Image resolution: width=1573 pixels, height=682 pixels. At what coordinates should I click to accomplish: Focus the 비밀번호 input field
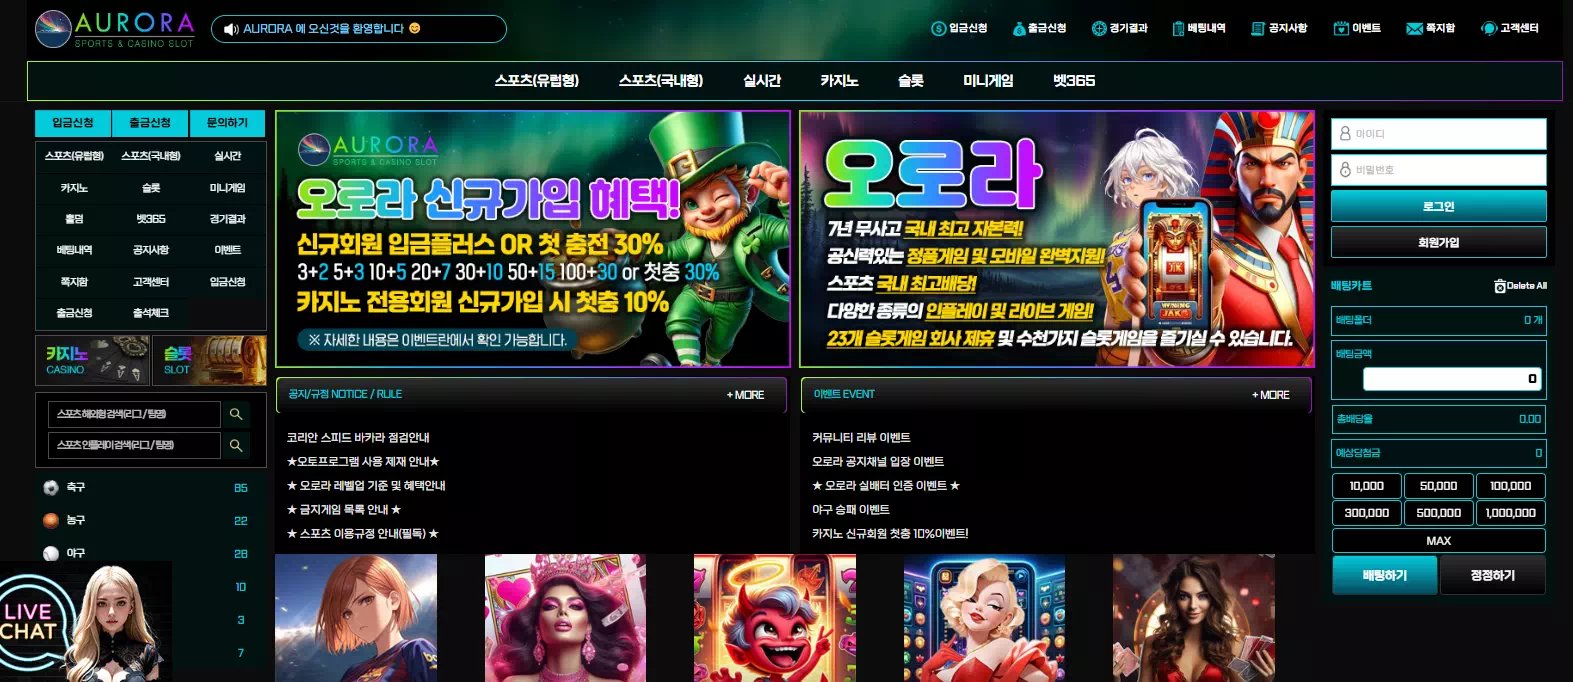(x=1438, y=170)
